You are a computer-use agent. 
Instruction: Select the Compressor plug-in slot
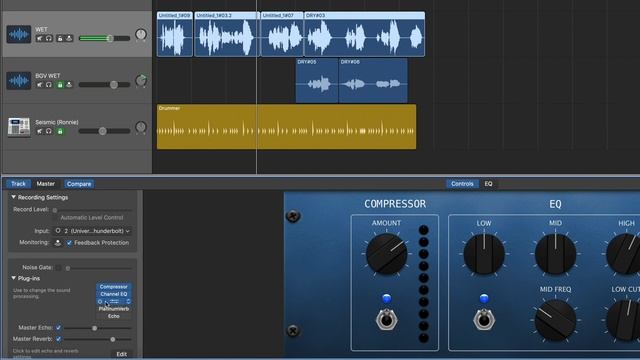114,287
